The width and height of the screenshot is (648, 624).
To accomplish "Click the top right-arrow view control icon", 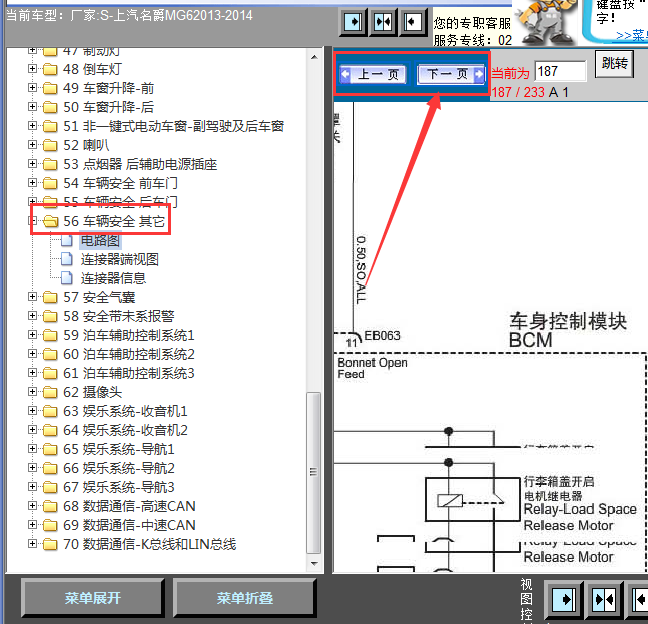I will 353,21.
